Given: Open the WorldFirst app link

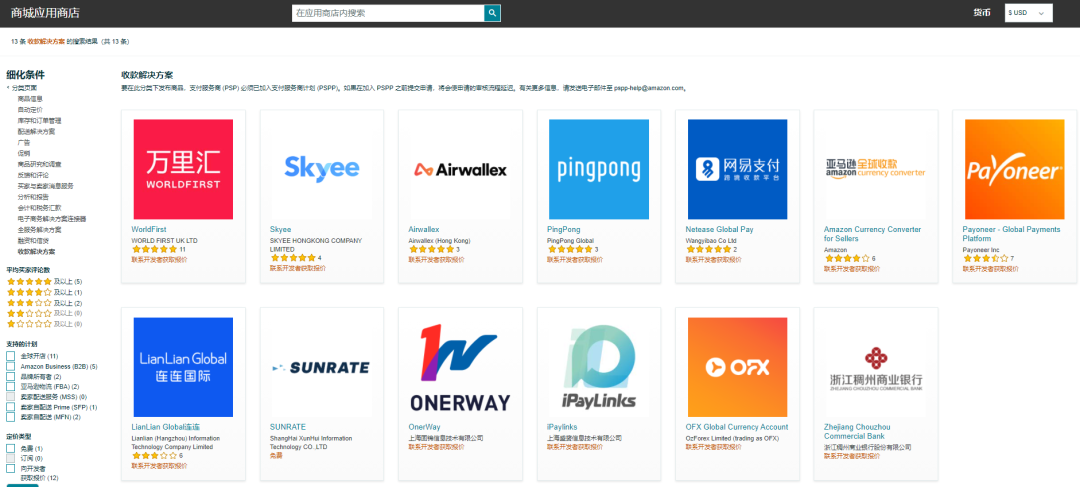Looking at the screenshot, I should [149, 229].
